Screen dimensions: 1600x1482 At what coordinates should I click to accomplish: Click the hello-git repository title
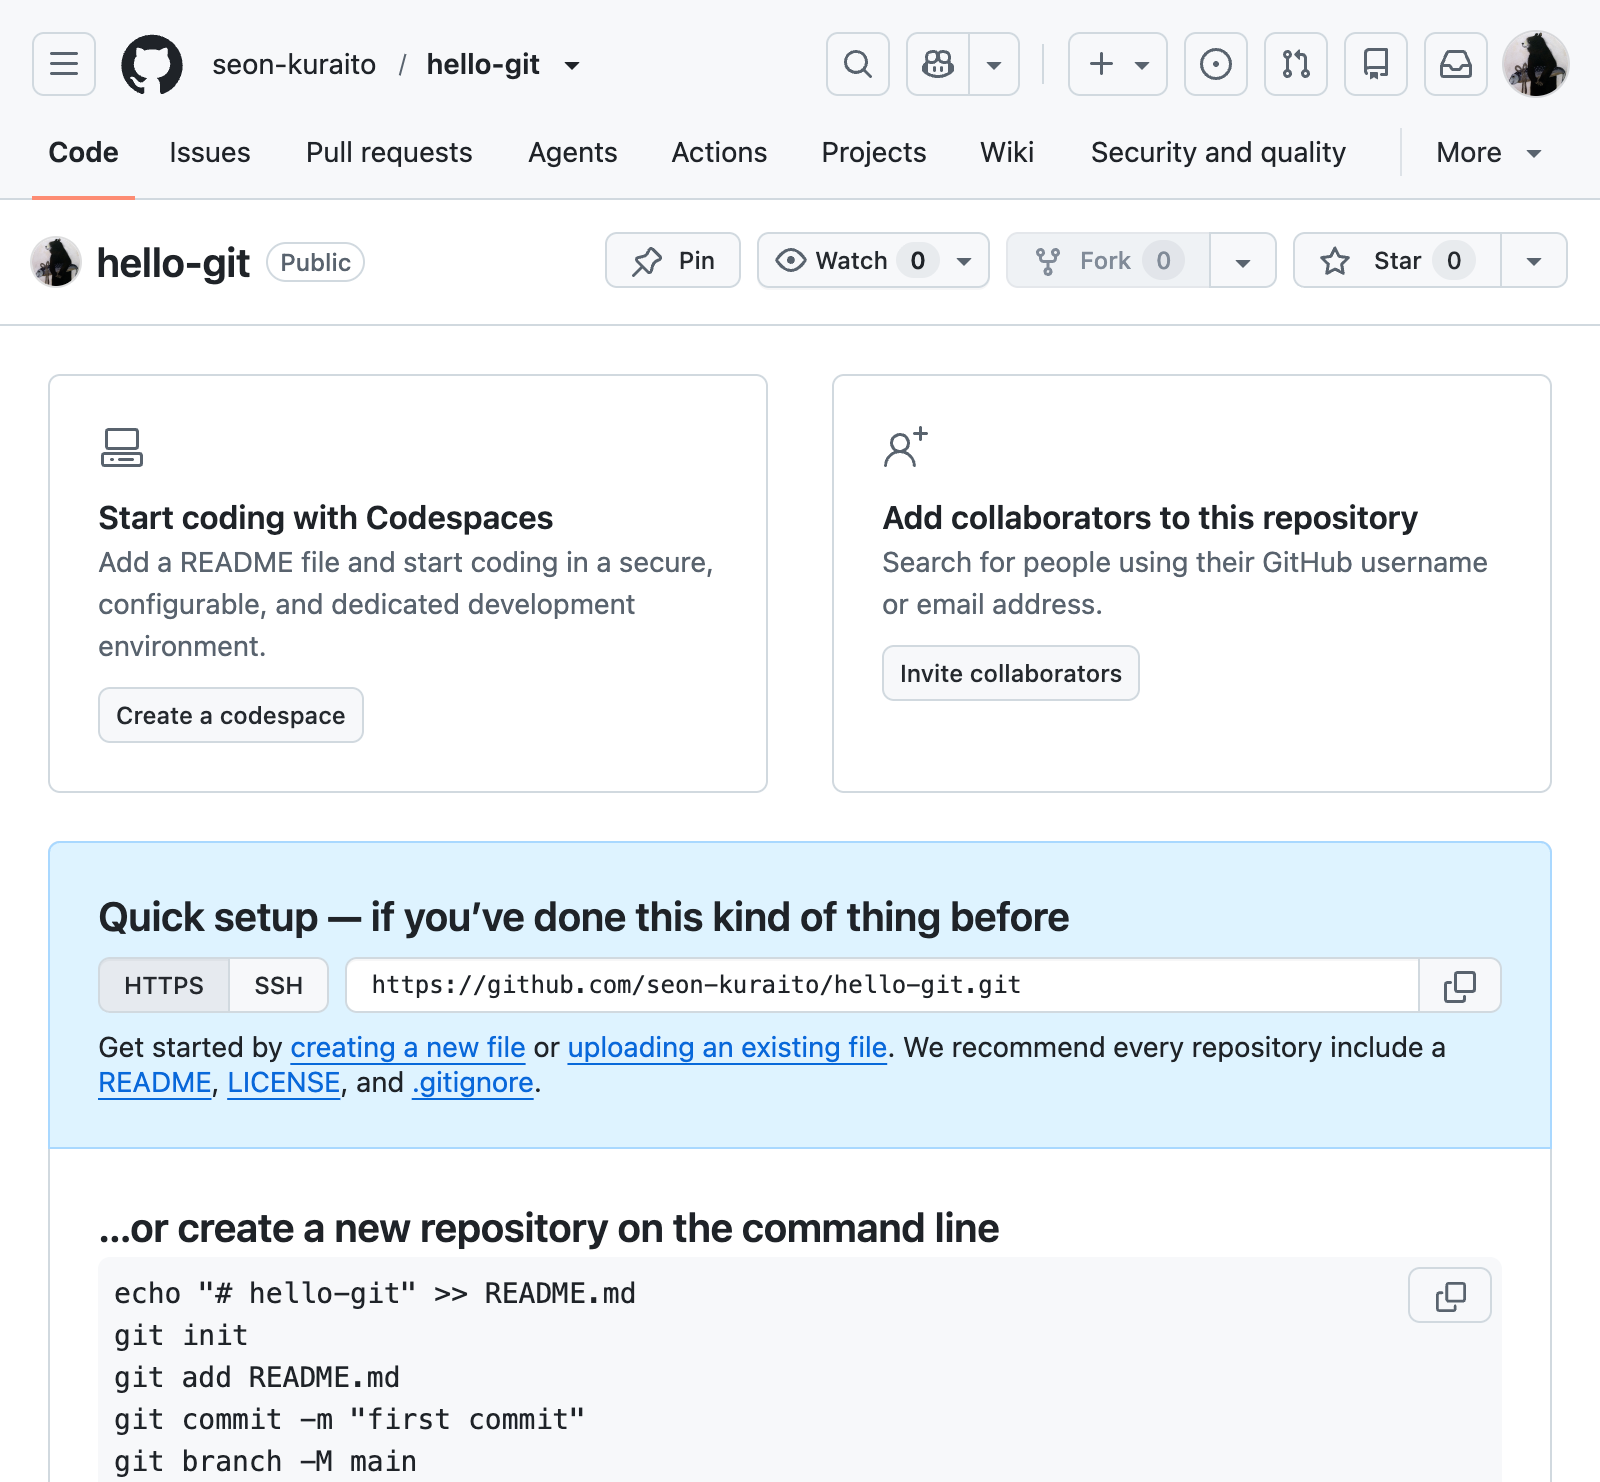point(173,263)
